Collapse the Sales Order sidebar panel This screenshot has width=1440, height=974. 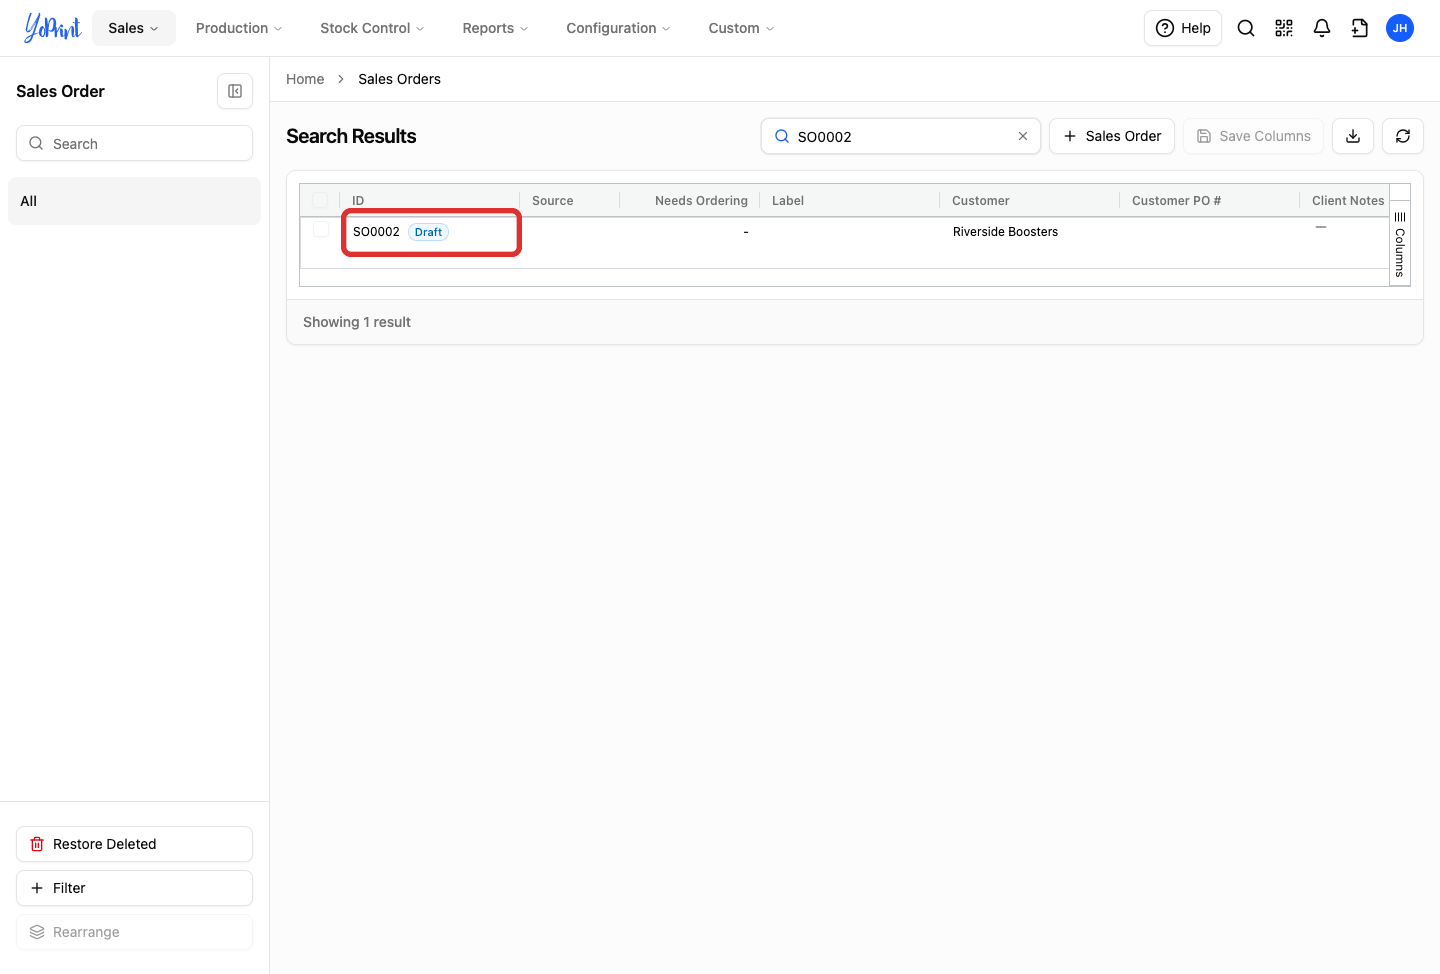pos(235,91)
